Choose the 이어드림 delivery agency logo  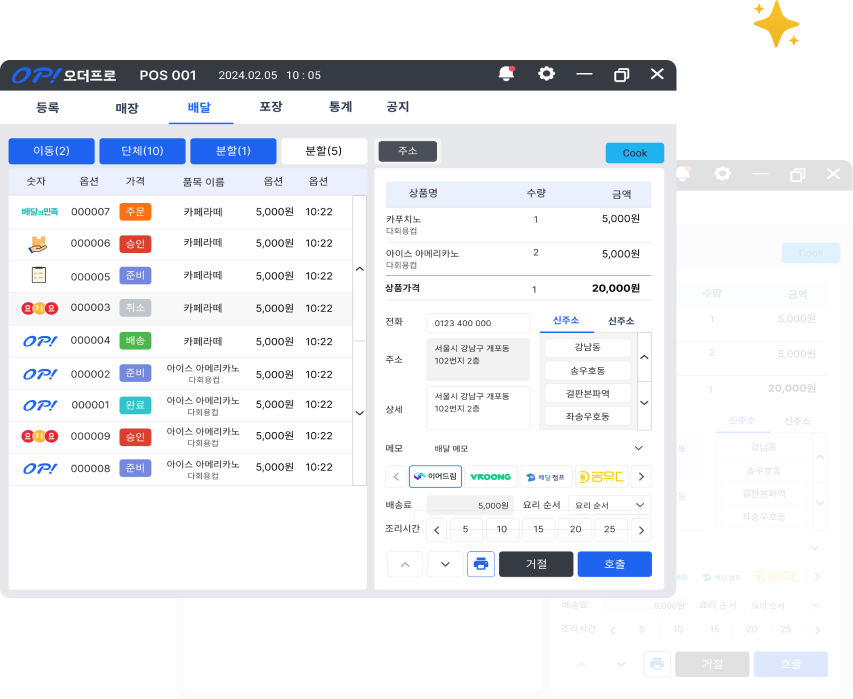[x=435, y=477]
